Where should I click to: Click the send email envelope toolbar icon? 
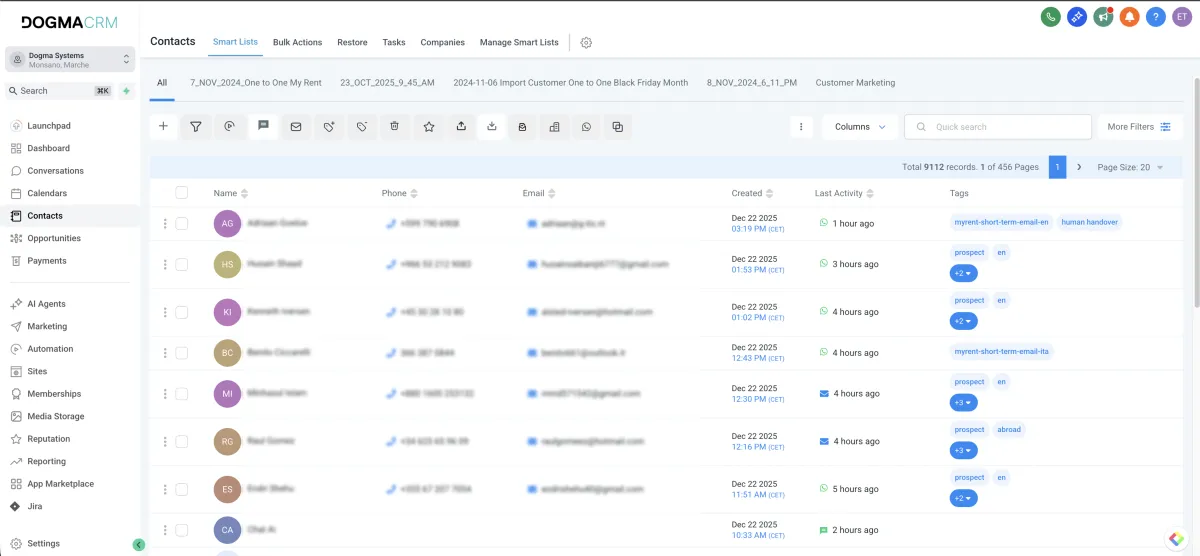tap(296, 127)
